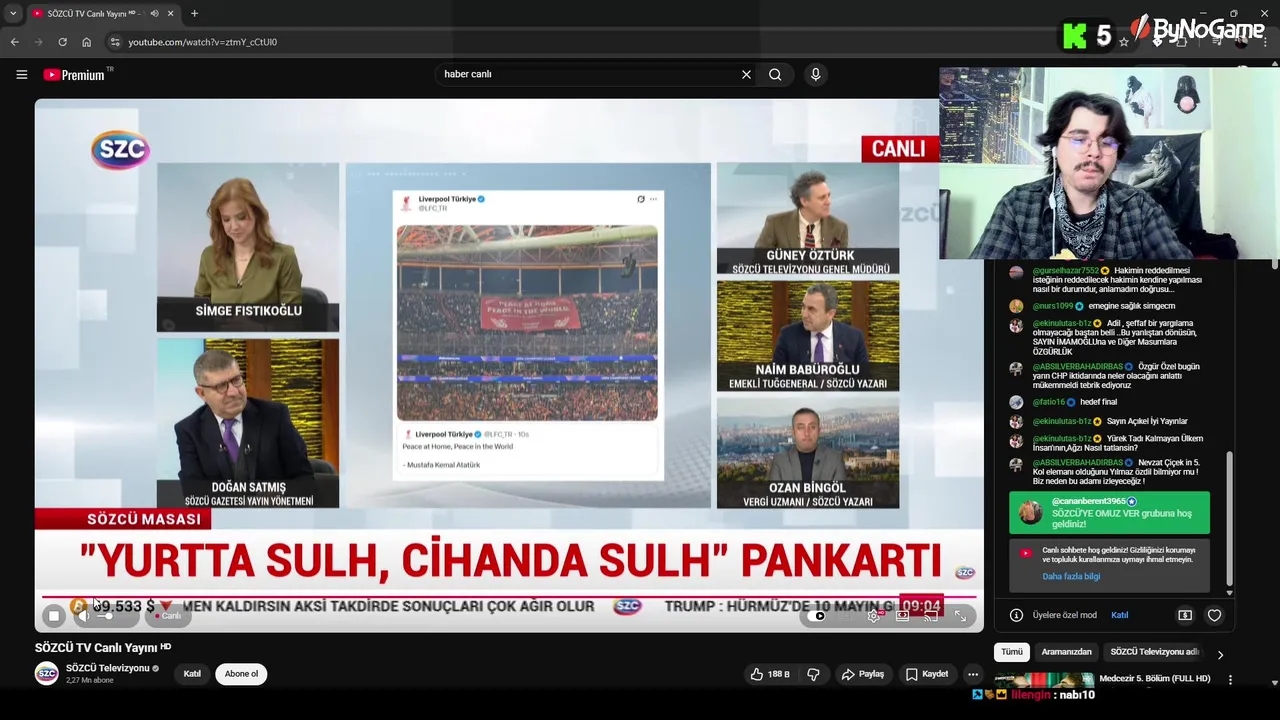Open the YouTube hamburger guide menu
The width and height of the screenshot is (1280, 720).
pyautogui.click(x=21, y=74)
